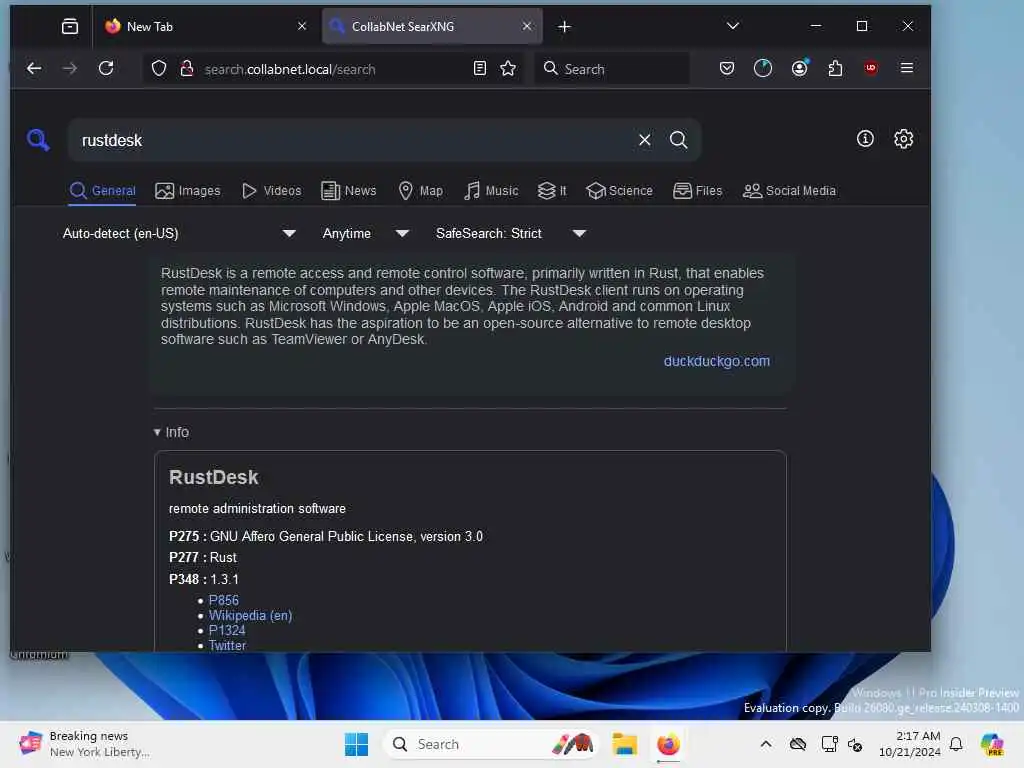
Task: Click the P348 : 1.3.1 line
Action: point(204,579)
